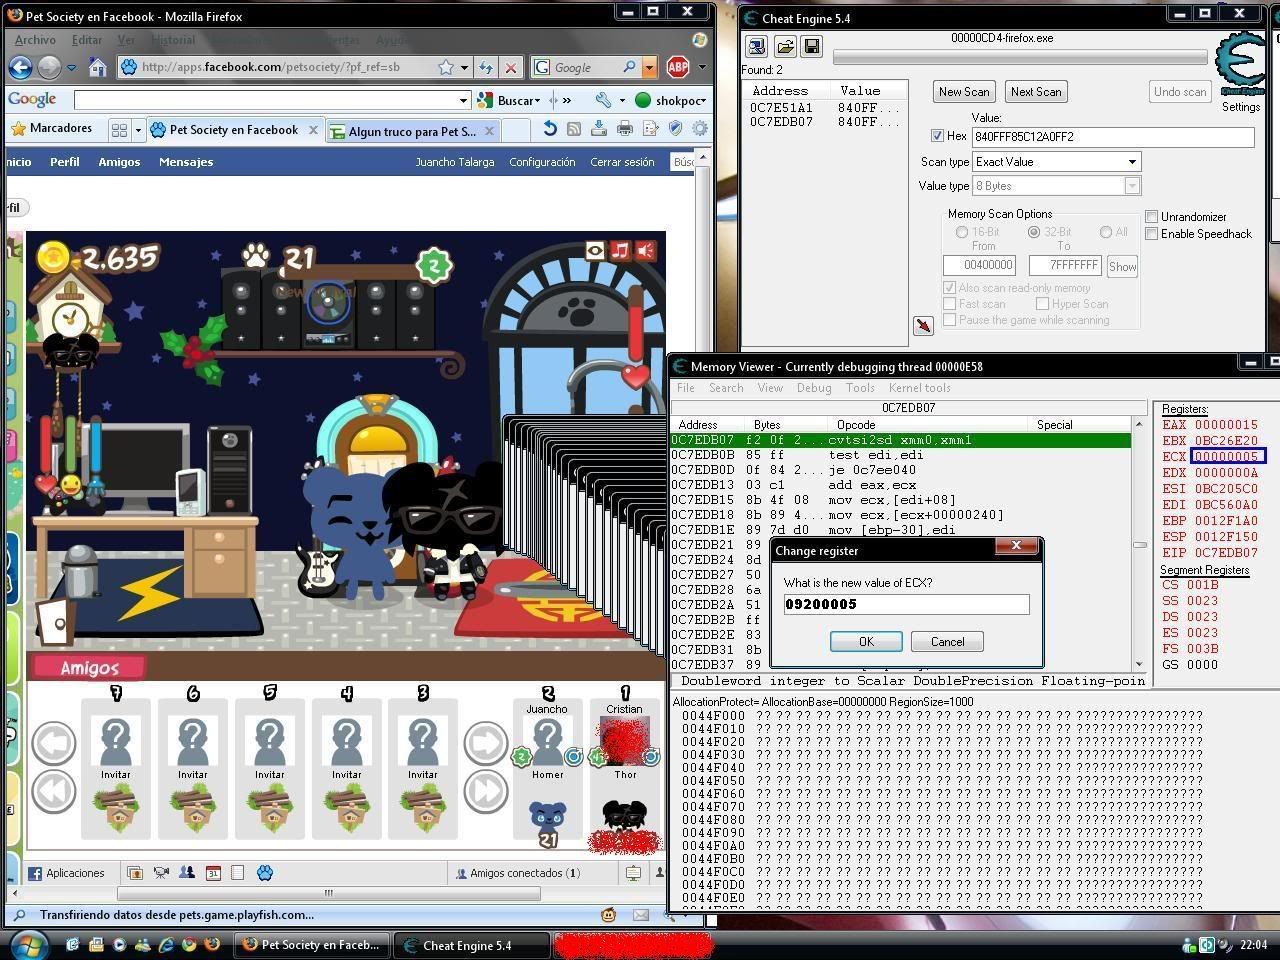Switch to the Algun truco para Pet S... tab
1280x960 pixels.
tap(413, 131)
